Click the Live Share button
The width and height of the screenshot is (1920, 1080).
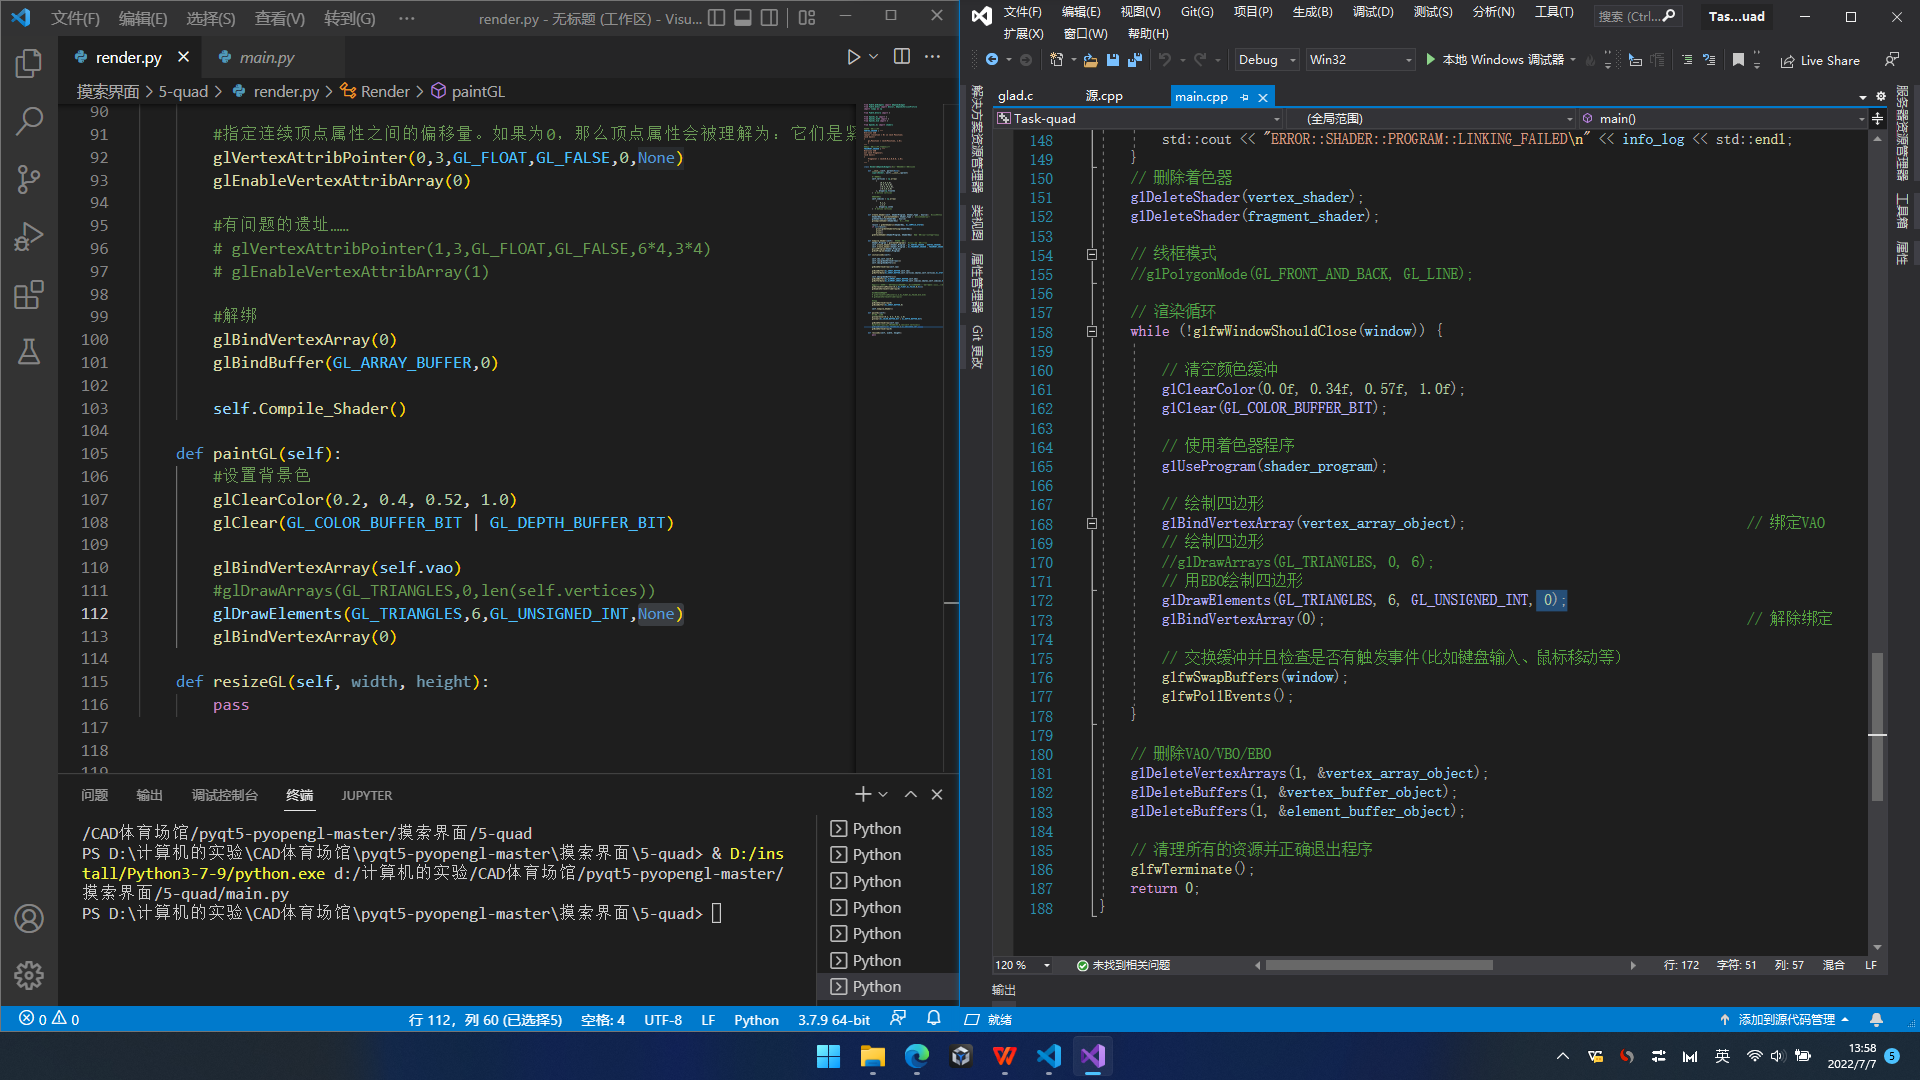click(1820, 61)
